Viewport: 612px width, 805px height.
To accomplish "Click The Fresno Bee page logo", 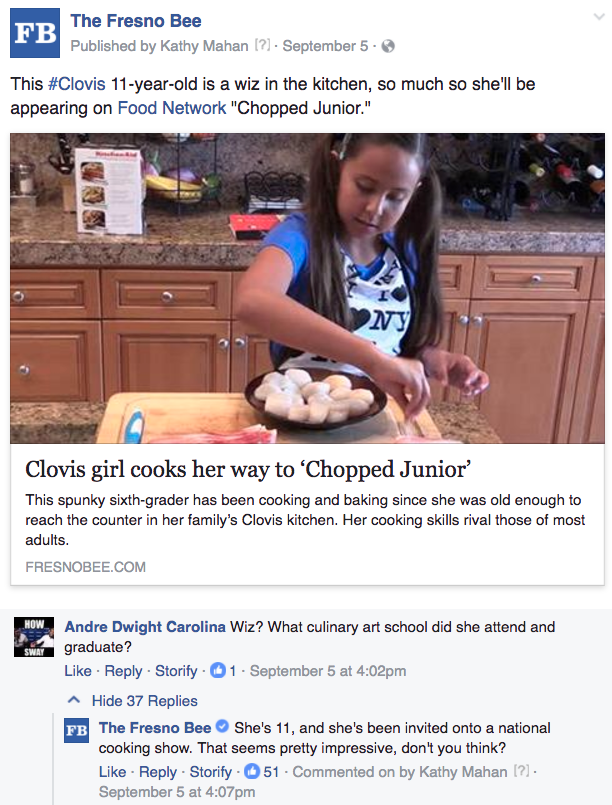I will (35, 33).
